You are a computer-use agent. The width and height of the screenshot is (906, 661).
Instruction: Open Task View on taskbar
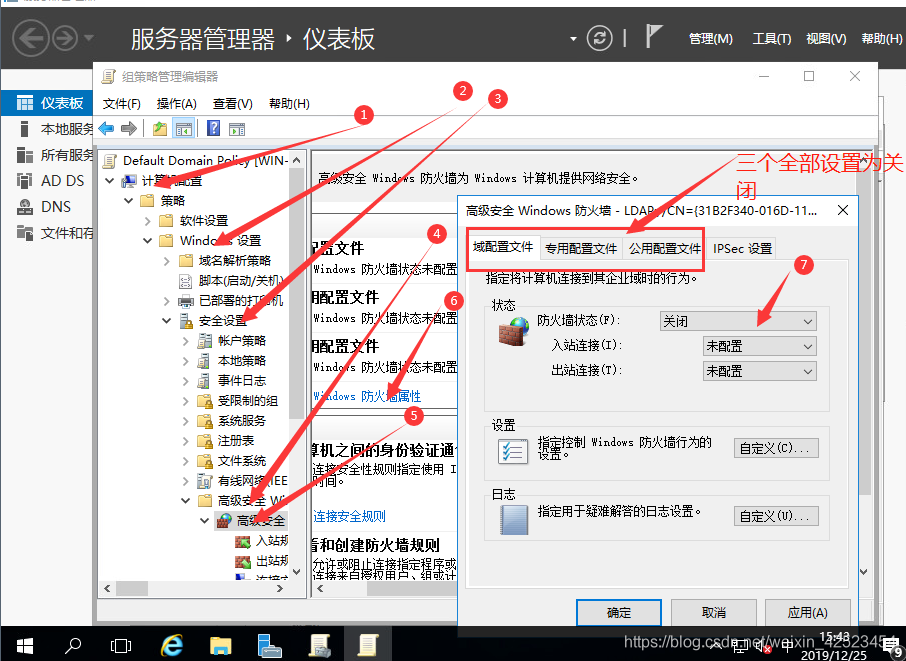[x=121, y=645]
